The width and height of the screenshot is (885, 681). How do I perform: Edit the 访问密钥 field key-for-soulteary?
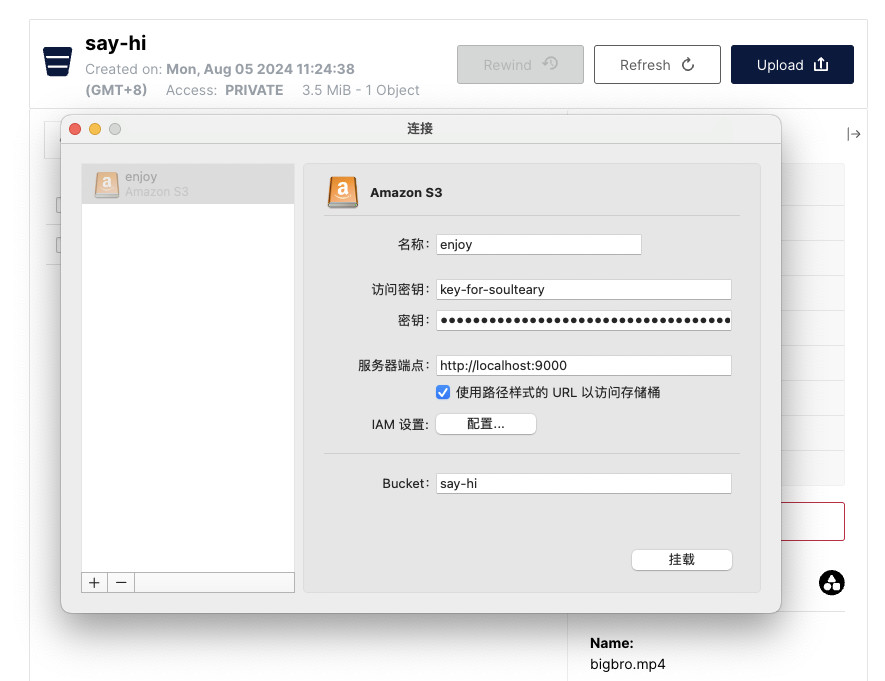coord(584,289)
